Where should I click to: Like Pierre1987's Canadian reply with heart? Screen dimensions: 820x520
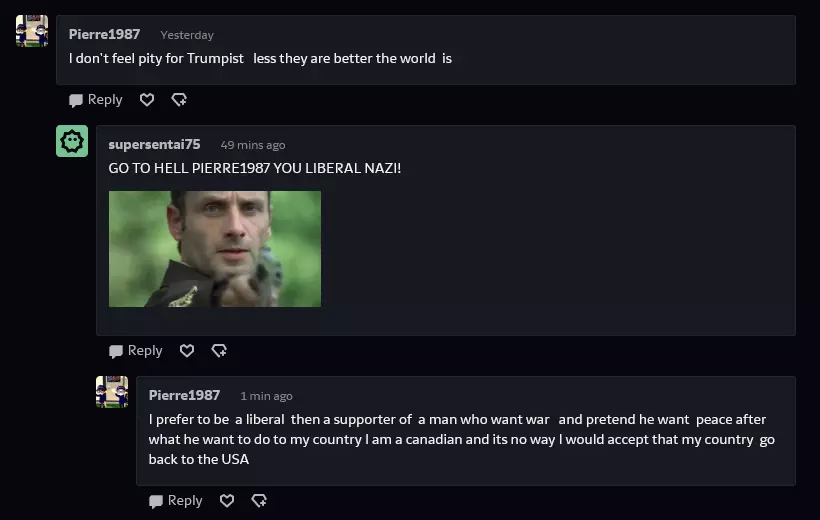227,501
